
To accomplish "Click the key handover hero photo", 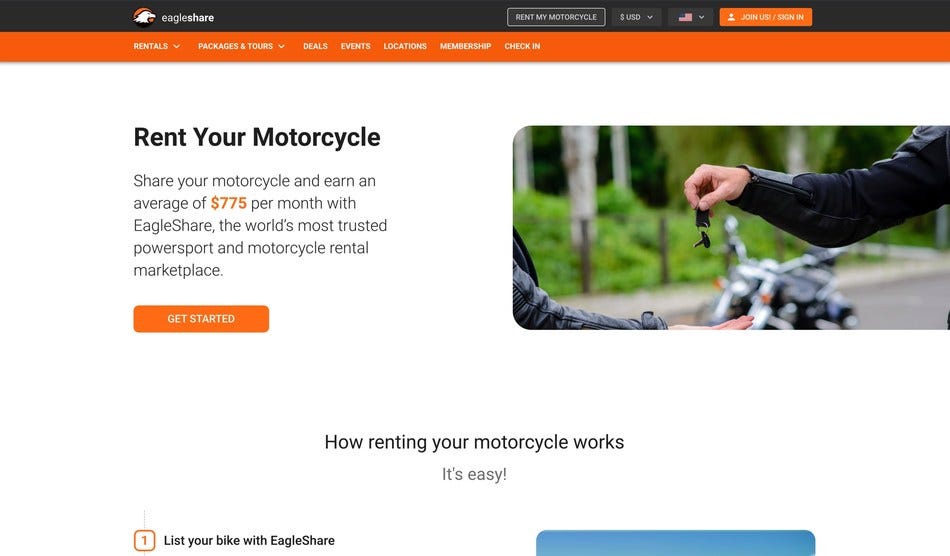I will (x=731, y=228).
